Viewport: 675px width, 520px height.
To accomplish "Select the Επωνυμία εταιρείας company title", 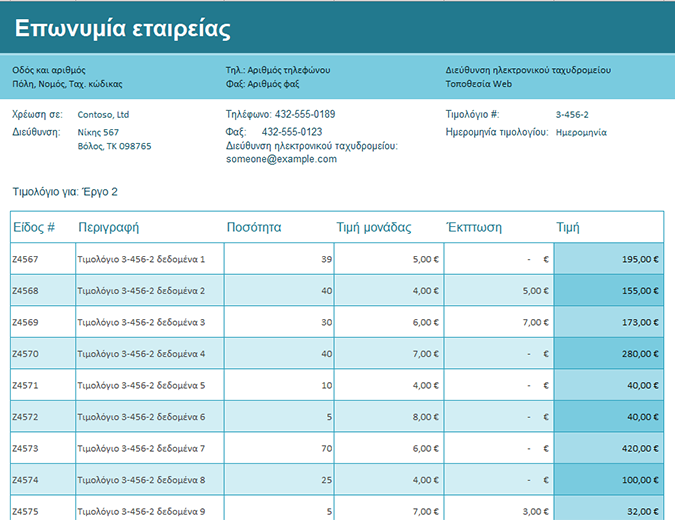I will point(123,29).
